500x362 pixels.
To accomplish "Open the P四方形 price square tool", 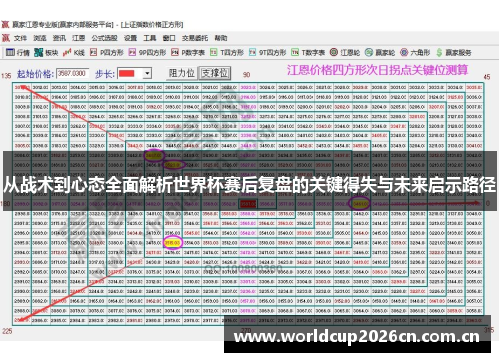I will 107,52.
